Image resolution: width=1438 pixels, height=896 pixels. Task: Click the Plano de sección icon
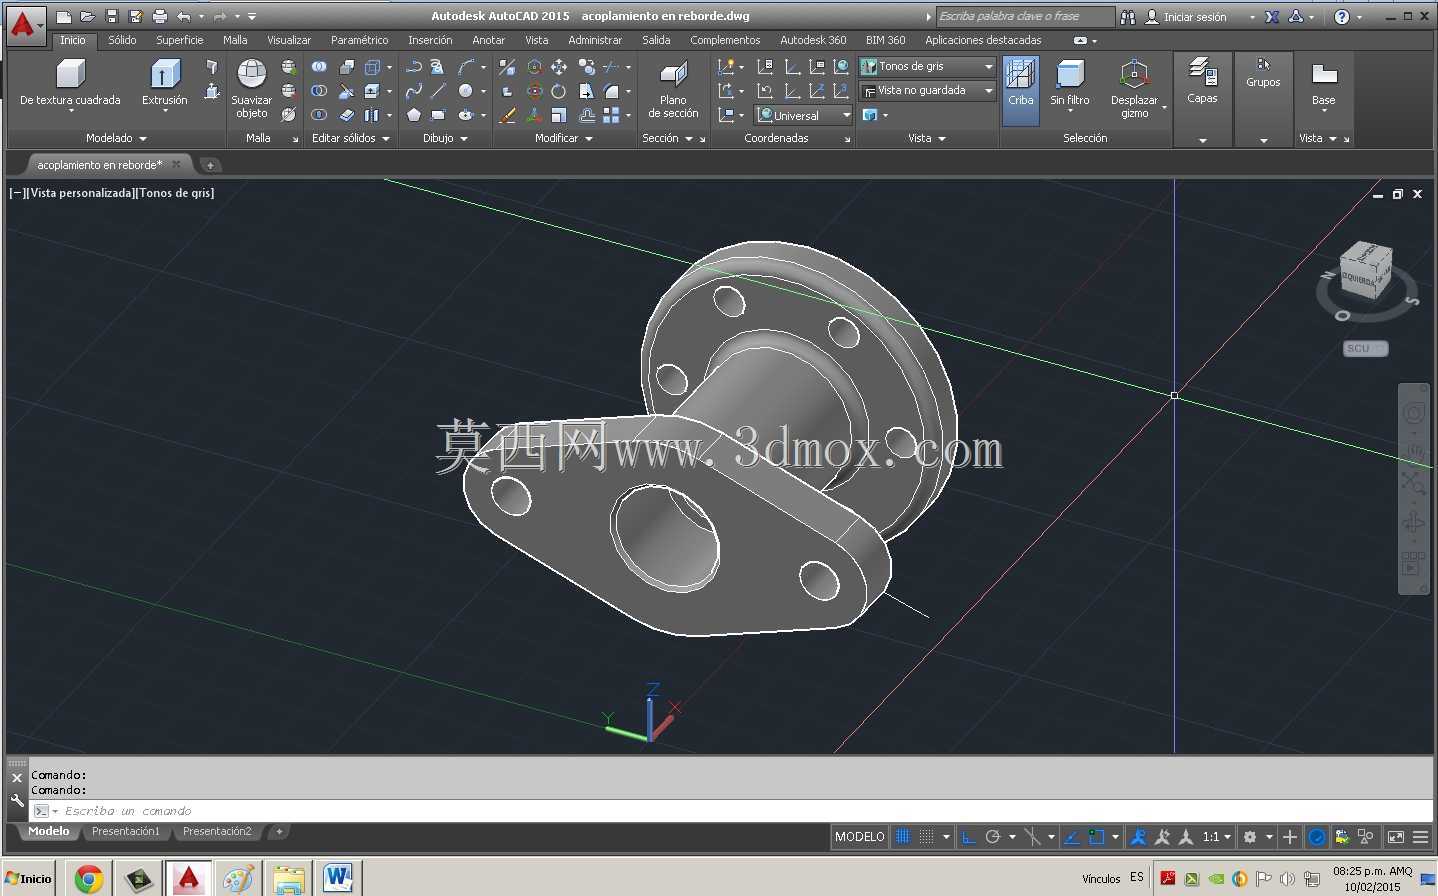click(673, 75)
